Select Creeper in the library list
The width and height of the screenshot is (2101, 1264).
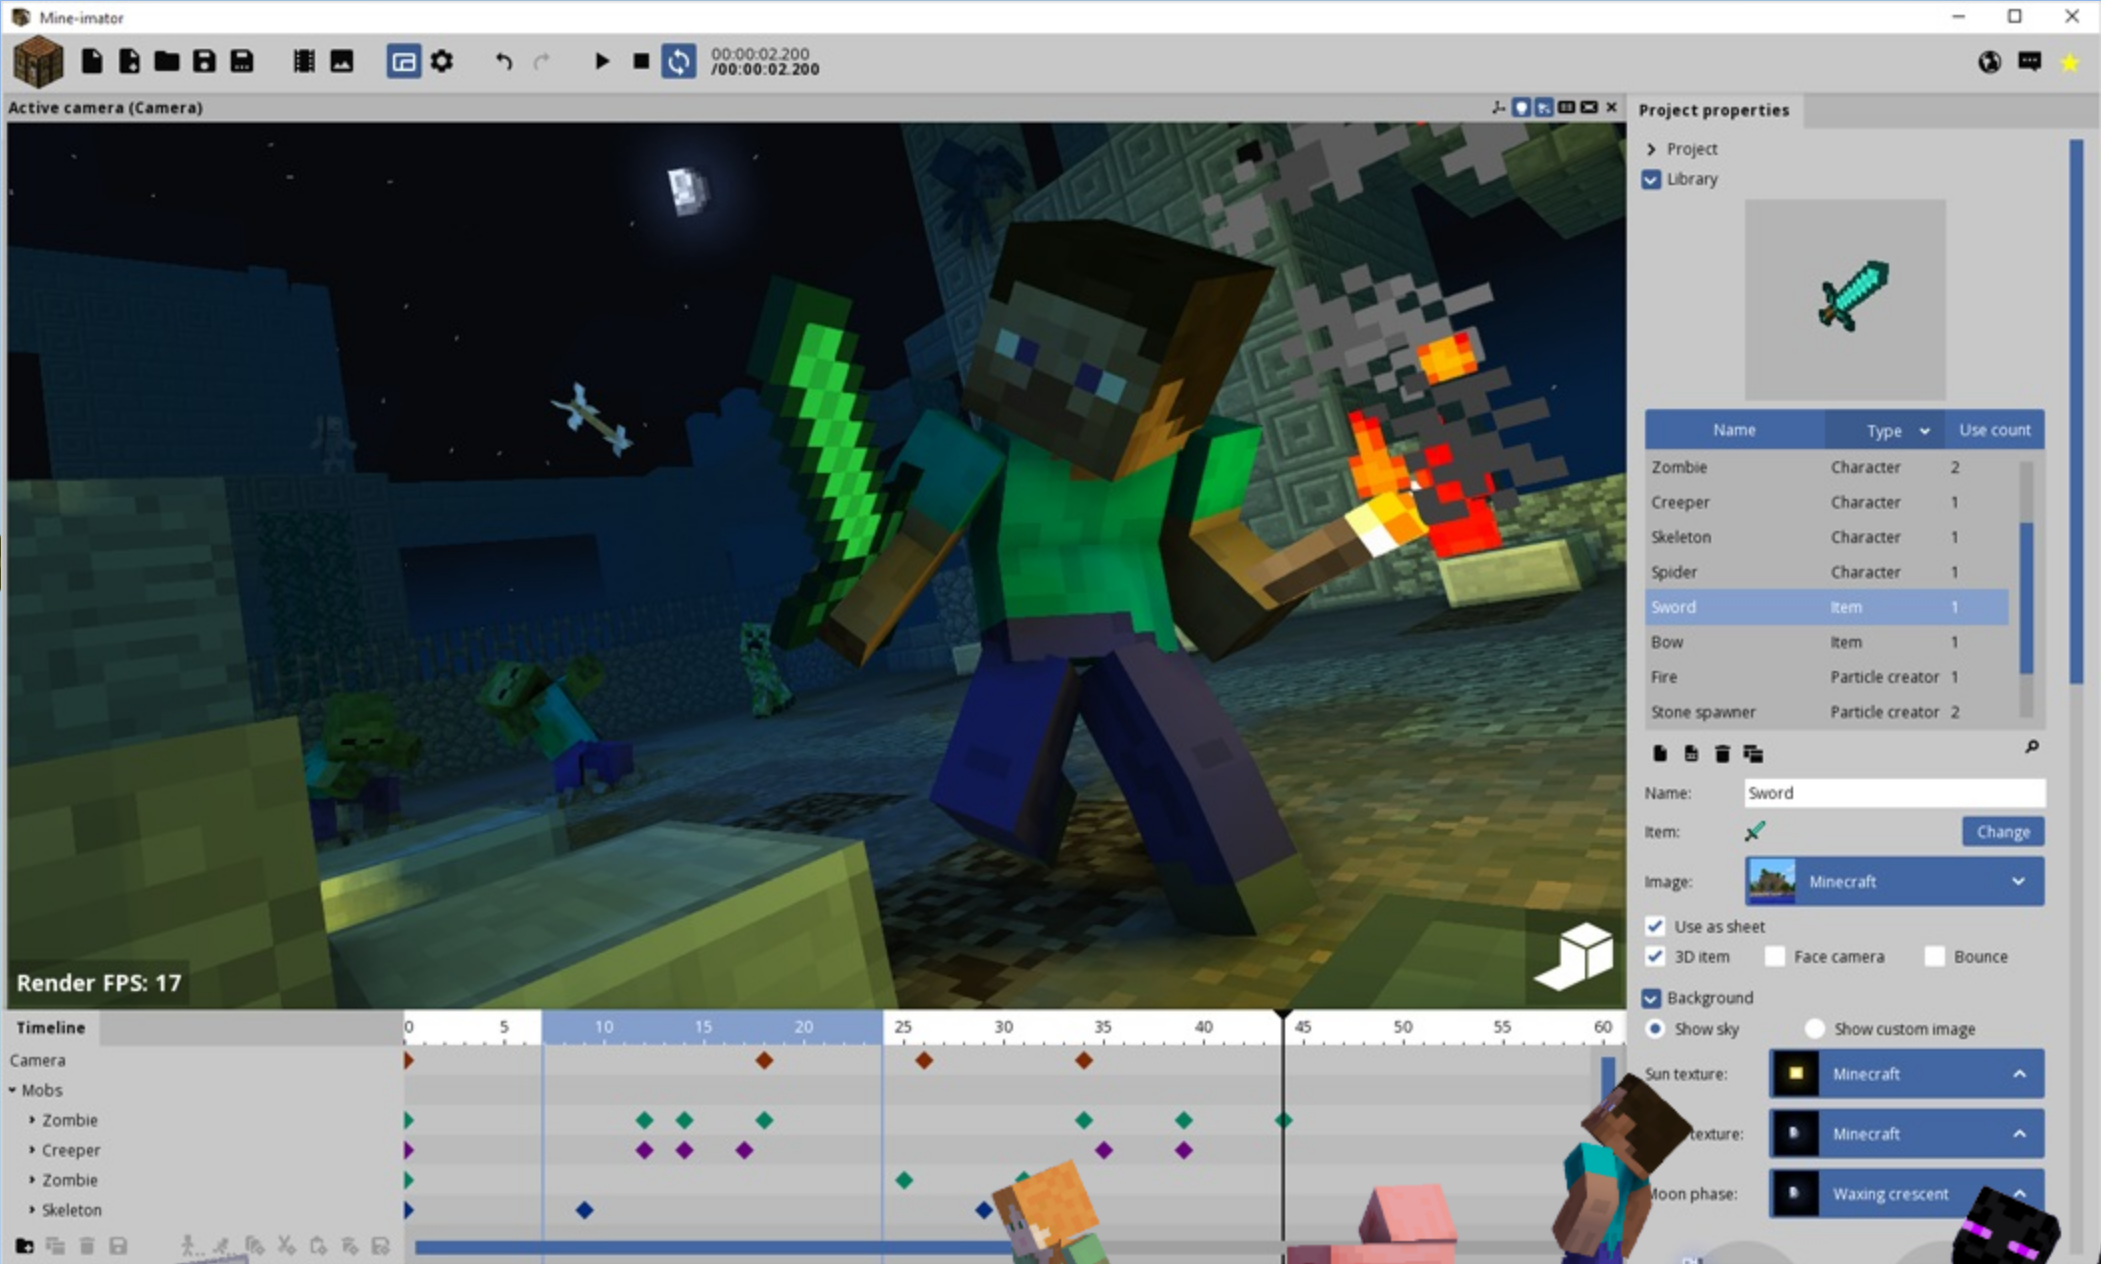1827,502
